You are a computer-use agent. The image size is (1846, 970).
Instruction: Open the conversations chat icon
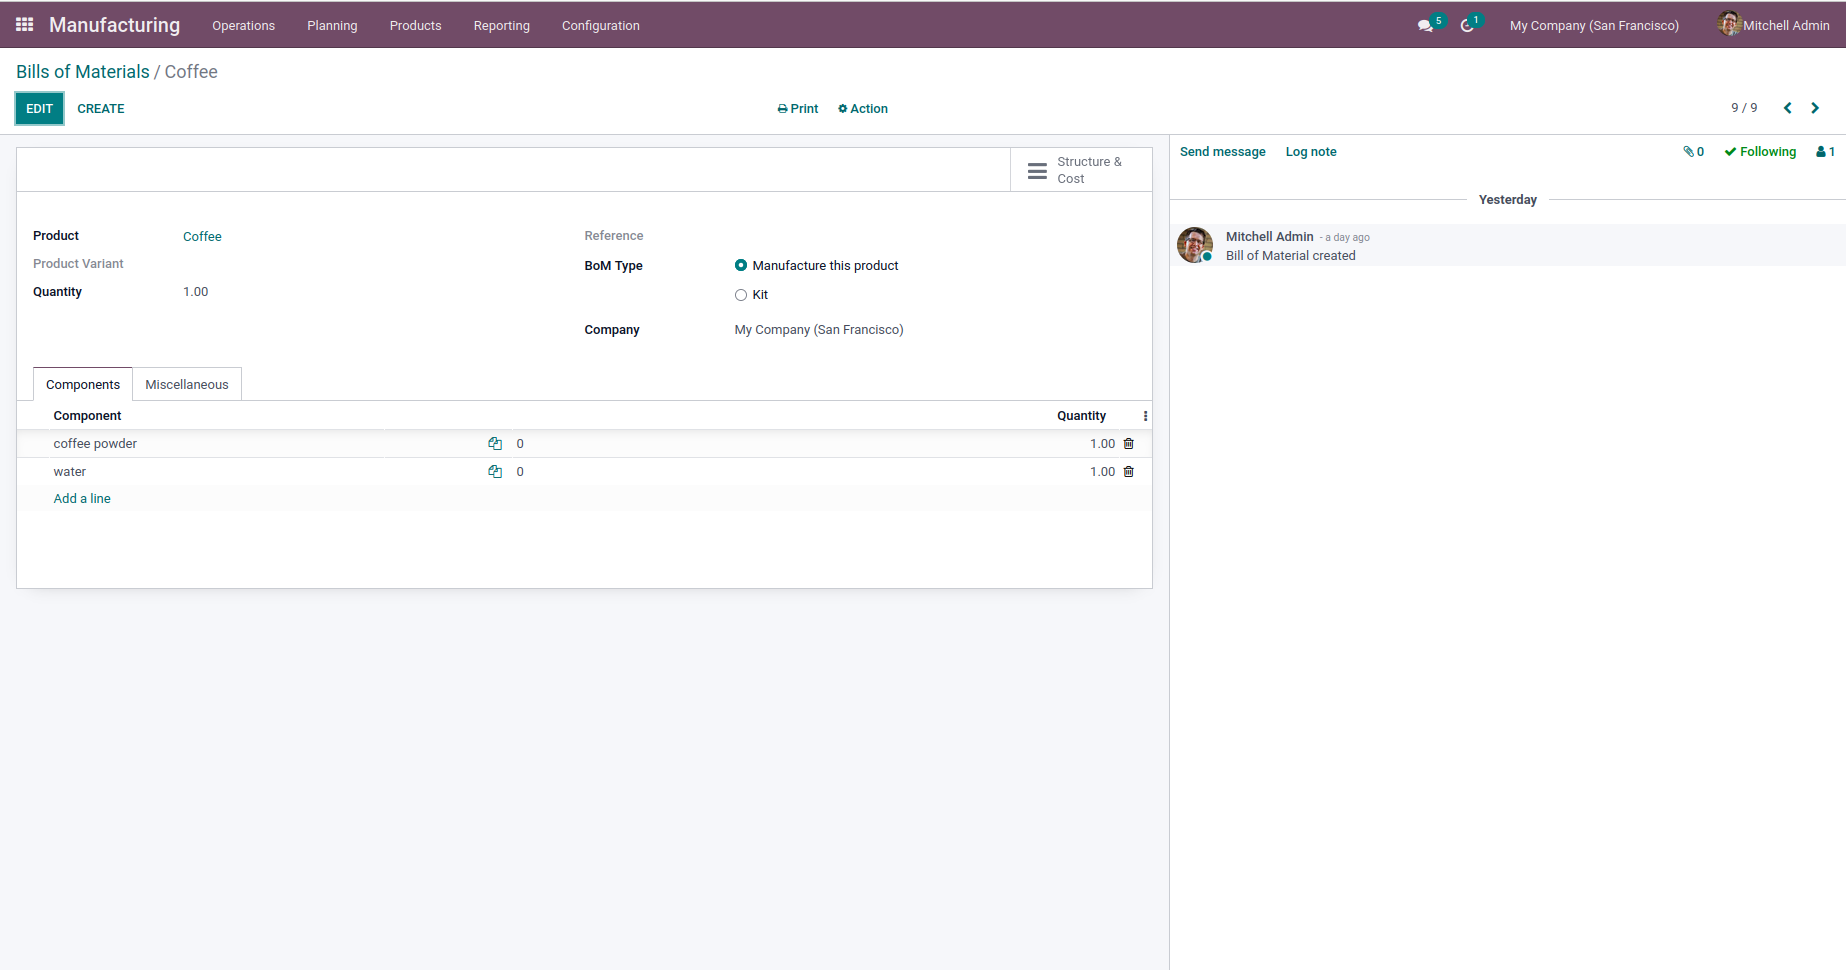coord(1425,26)
